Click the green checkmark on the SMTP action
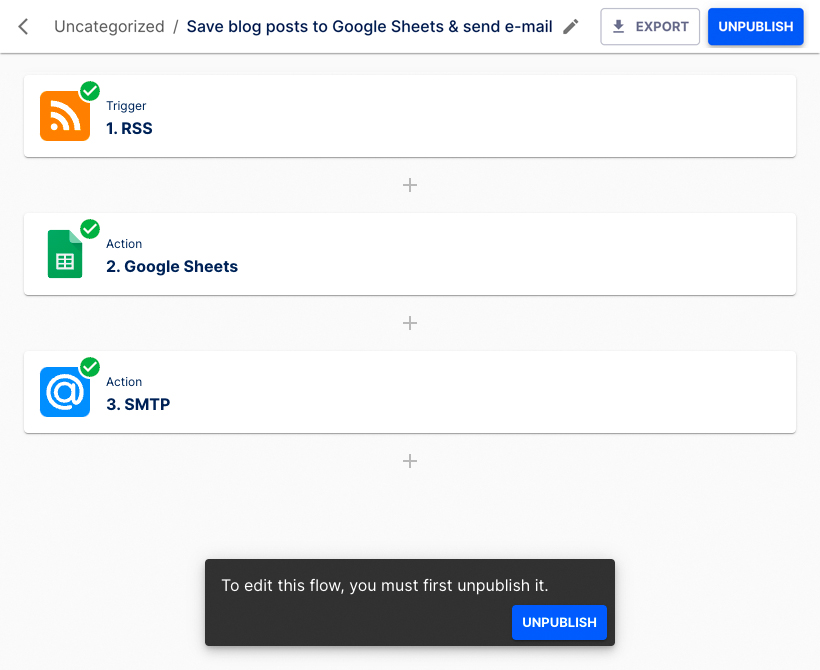 click(89, 367)
